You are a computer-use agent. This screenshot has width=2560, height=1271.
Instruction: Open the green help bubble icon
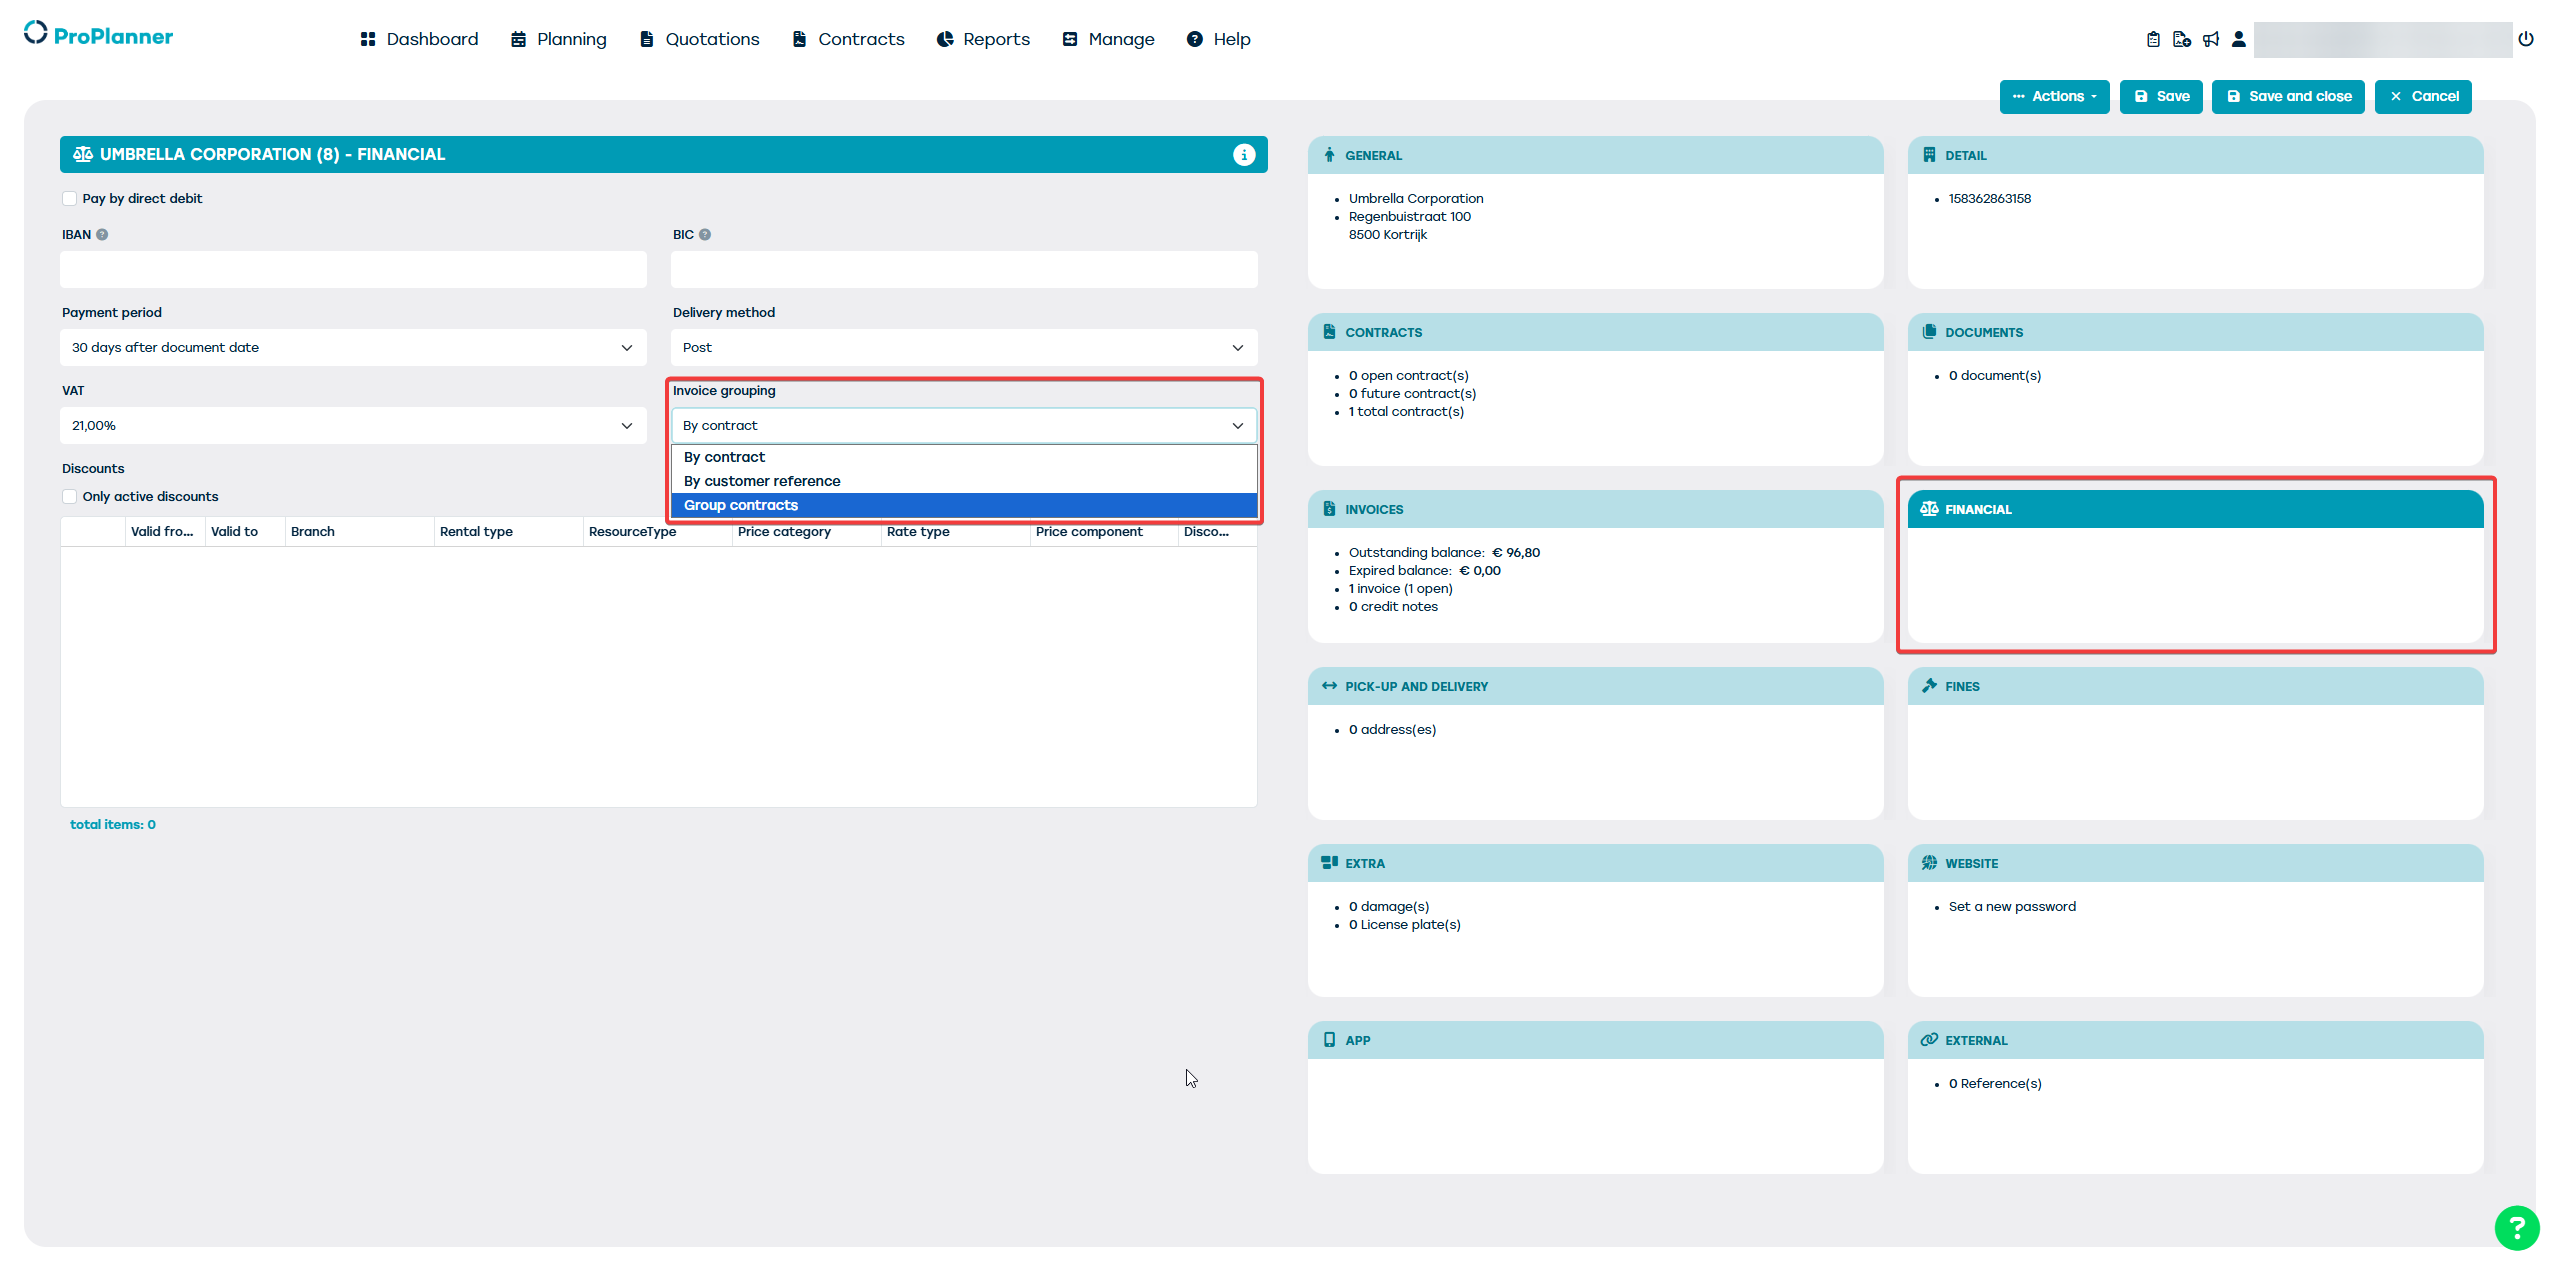[2516, 1228]
